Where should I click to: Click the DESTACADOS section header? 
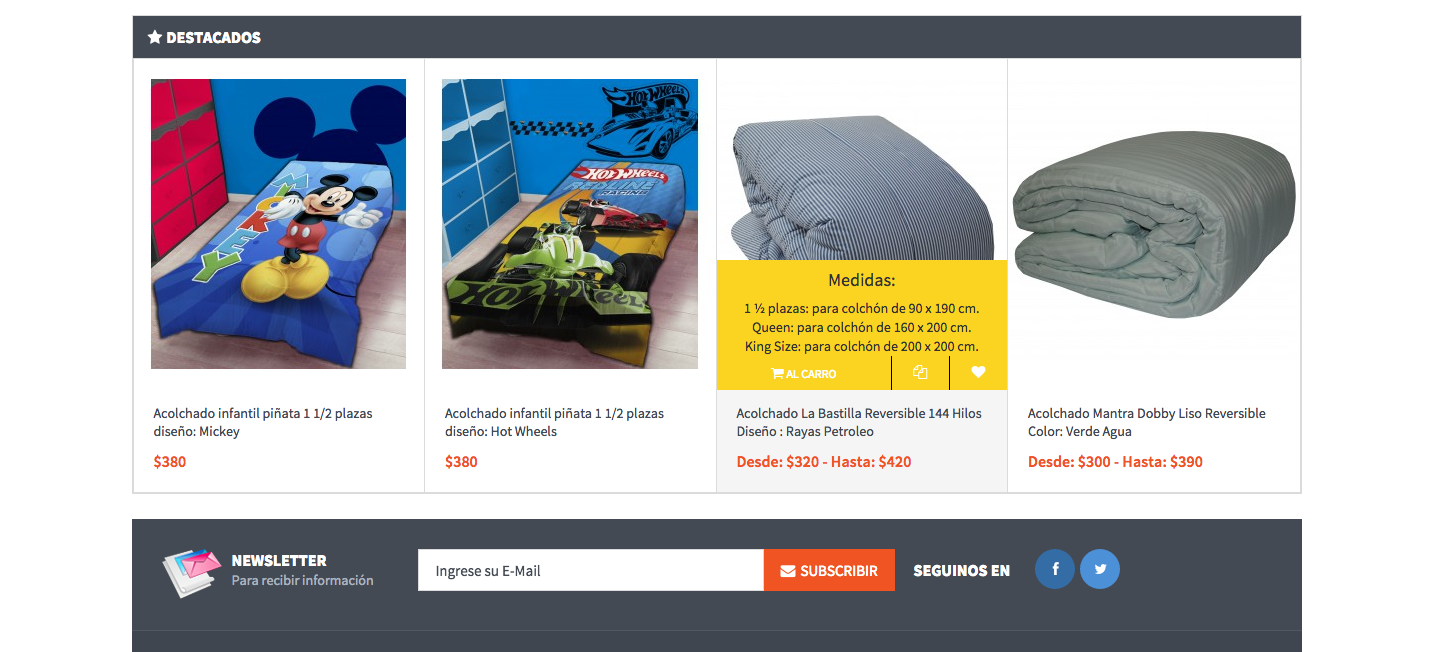[717, 37]
